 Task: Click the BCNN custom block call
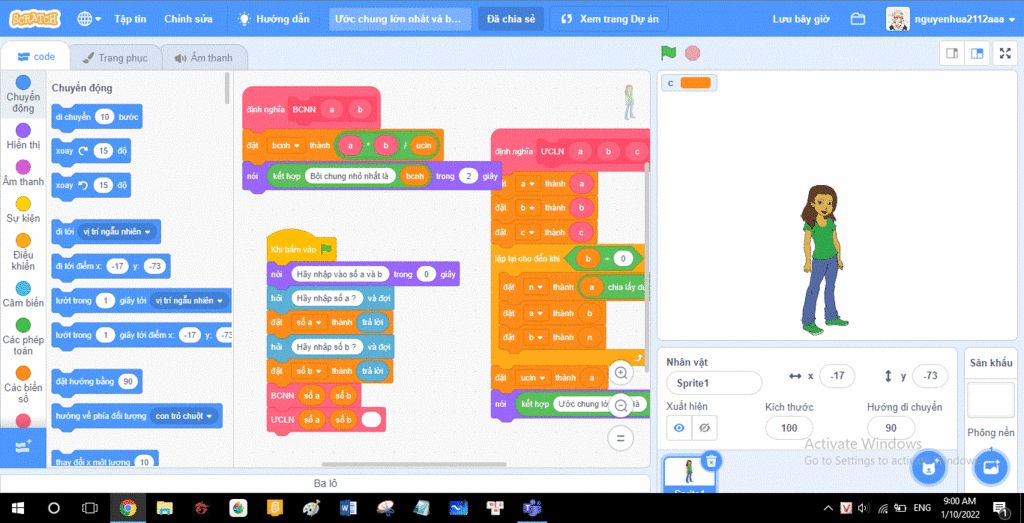tap(313, 394)
